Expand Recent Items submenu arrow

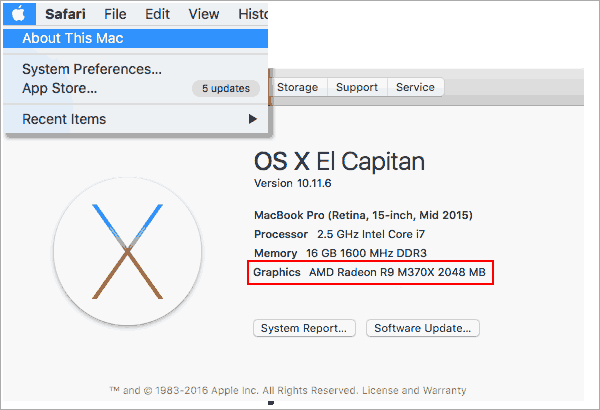(253, 119)
